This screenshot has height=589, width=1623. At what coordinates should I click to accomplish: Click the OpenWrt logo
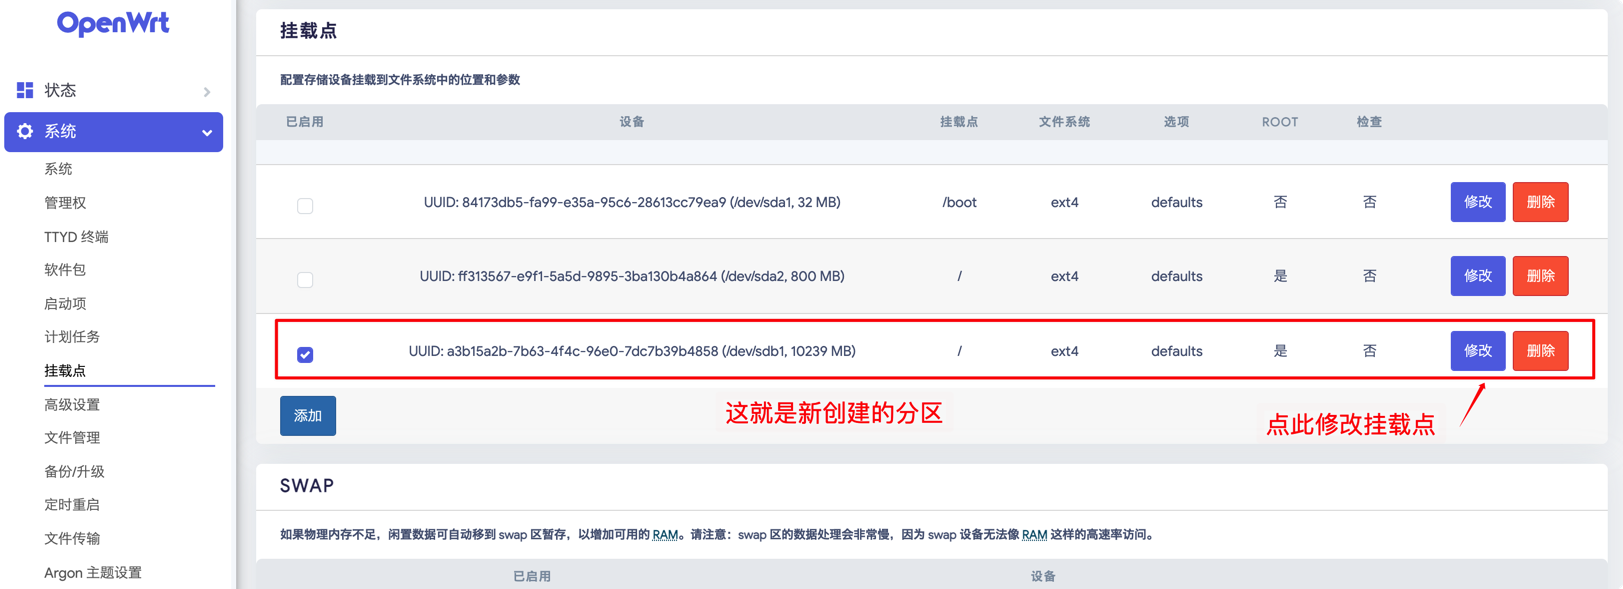pos(113,23)
